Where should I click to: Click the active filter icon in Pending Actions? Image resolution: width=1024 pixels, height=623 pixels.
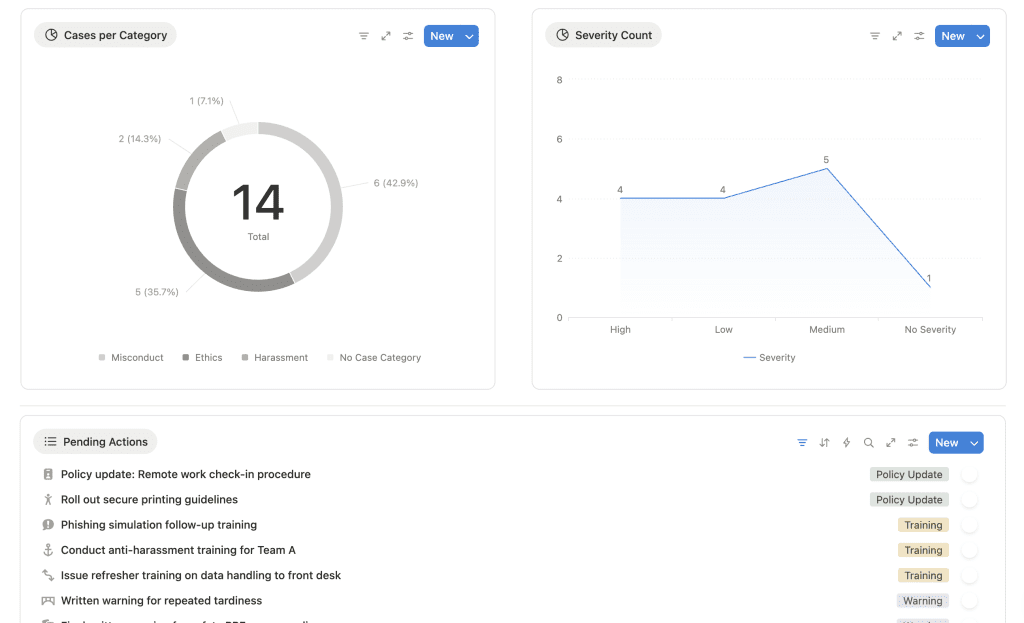[802, 443]
